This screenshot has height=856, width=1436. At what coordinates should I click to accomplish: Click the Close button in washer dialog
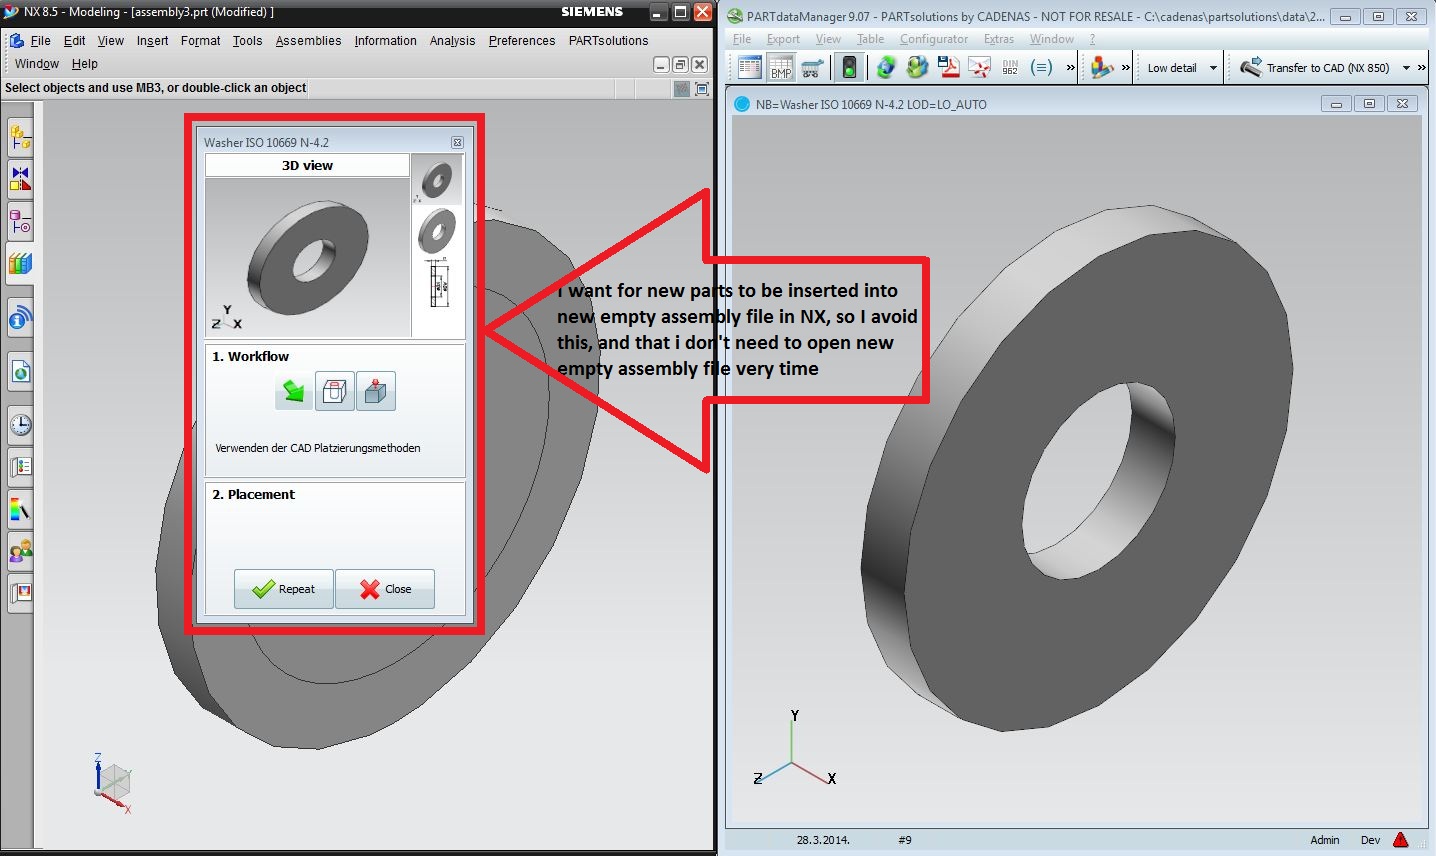pyautogui.click(x=385, y=589)
